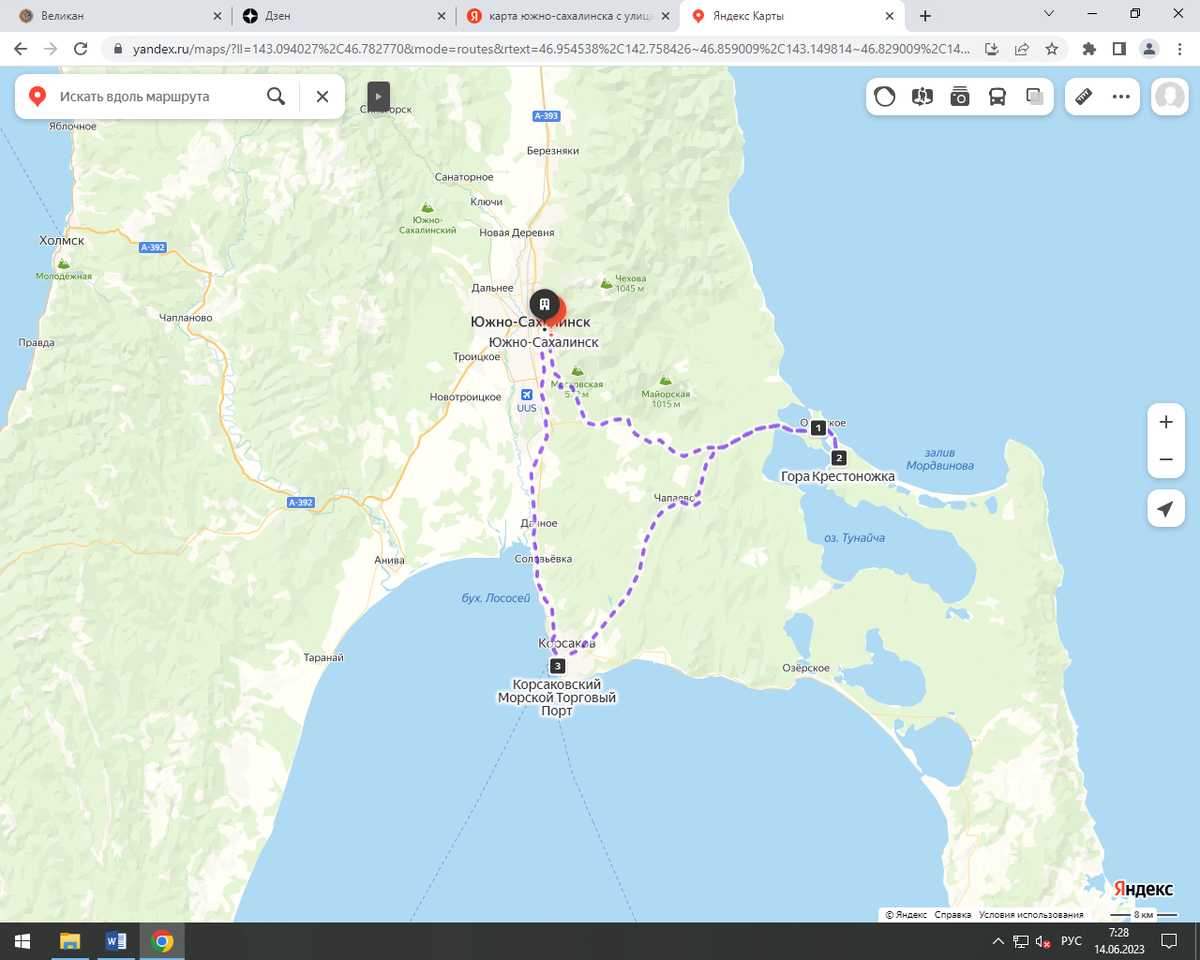Open Word from the taskbar
The height and width of the screenshot is (960, 1200).
(x=115, y=941)
